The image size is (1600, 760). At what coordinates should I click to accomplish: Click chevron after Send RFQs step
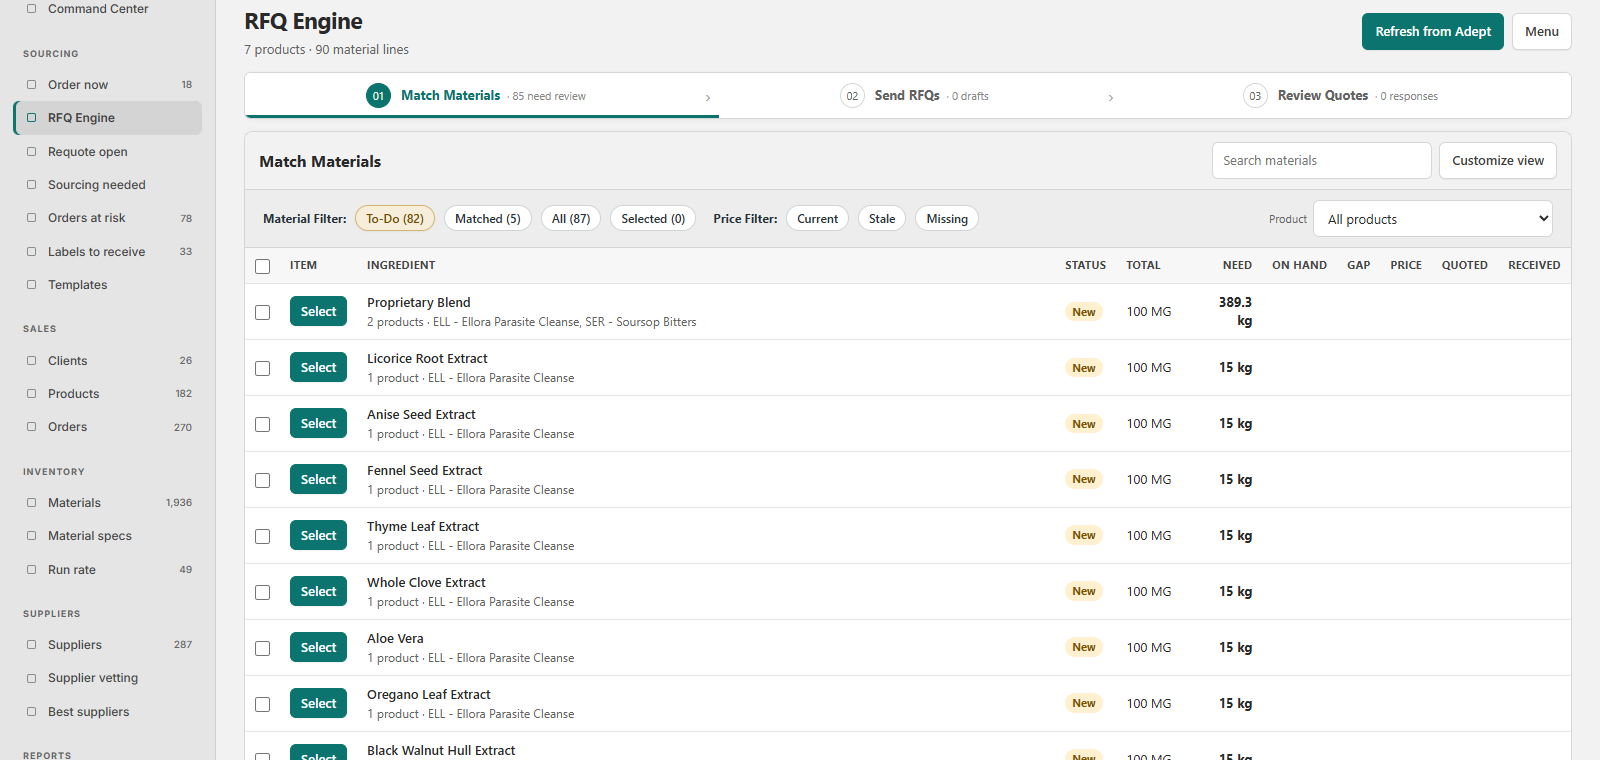tap(1111, 97)
